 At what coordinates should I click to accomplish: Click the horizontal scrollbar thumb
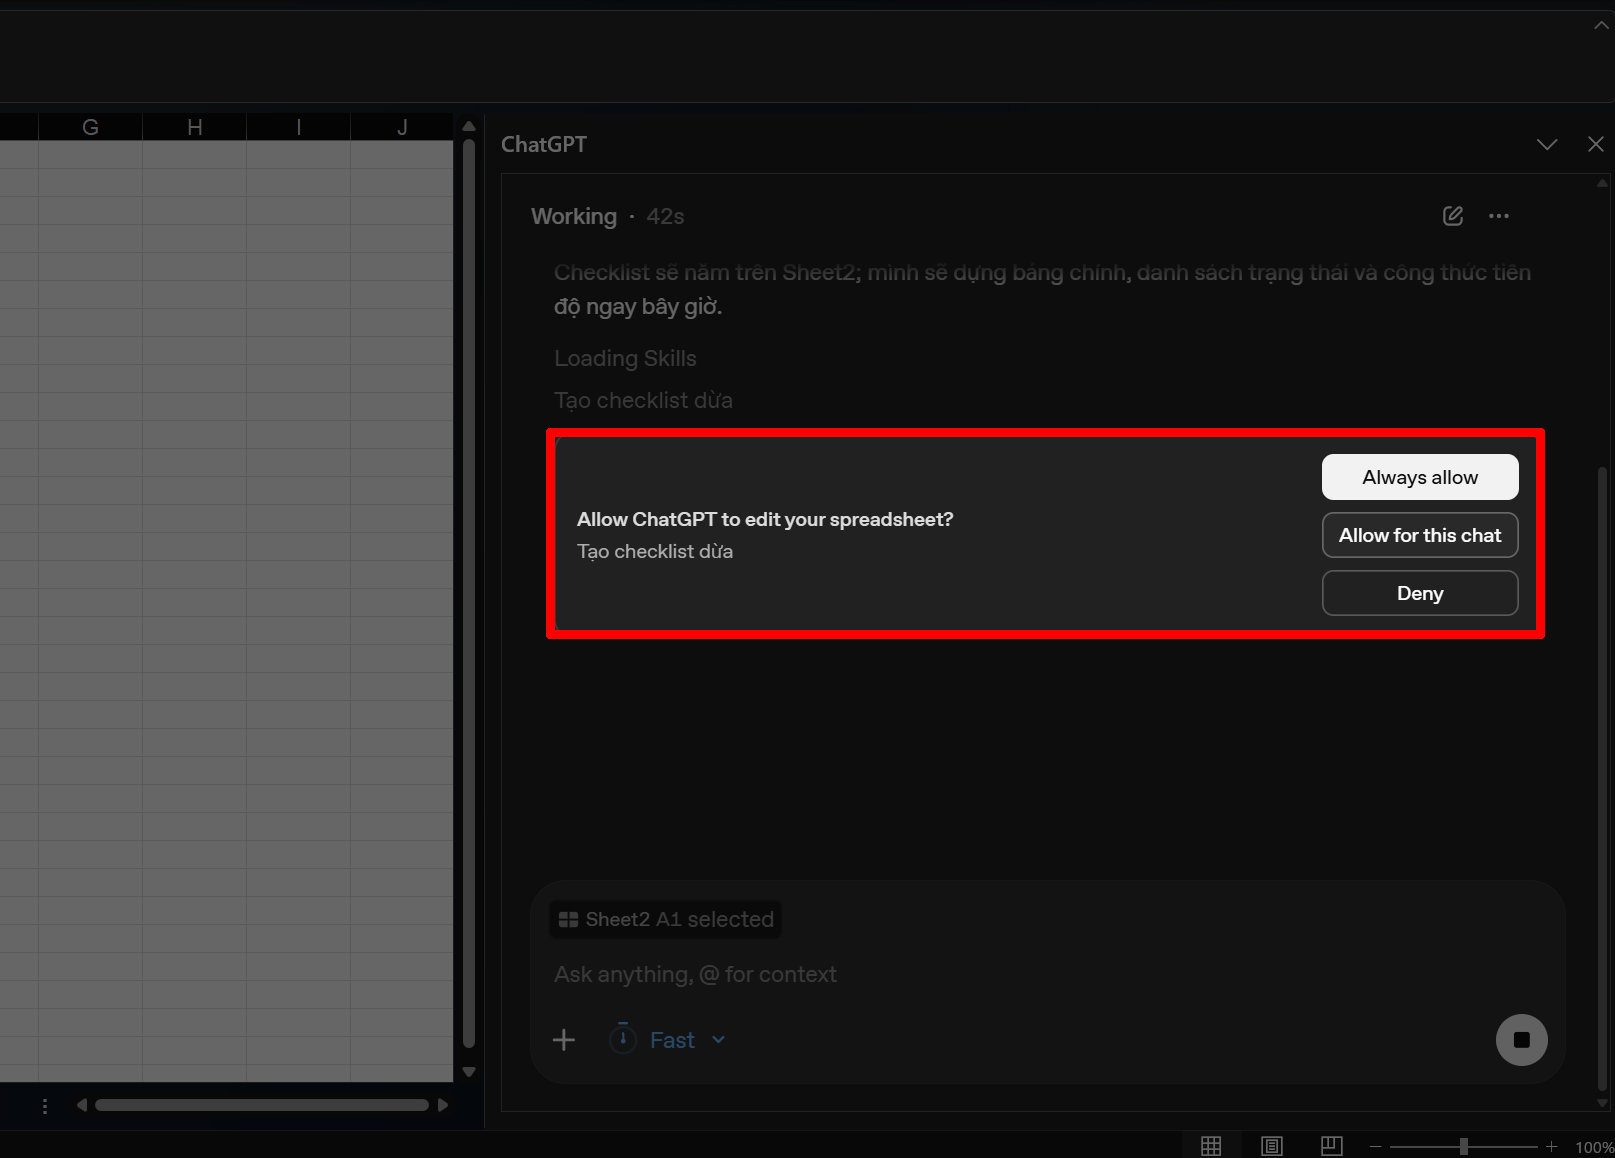coord(262,1105)
